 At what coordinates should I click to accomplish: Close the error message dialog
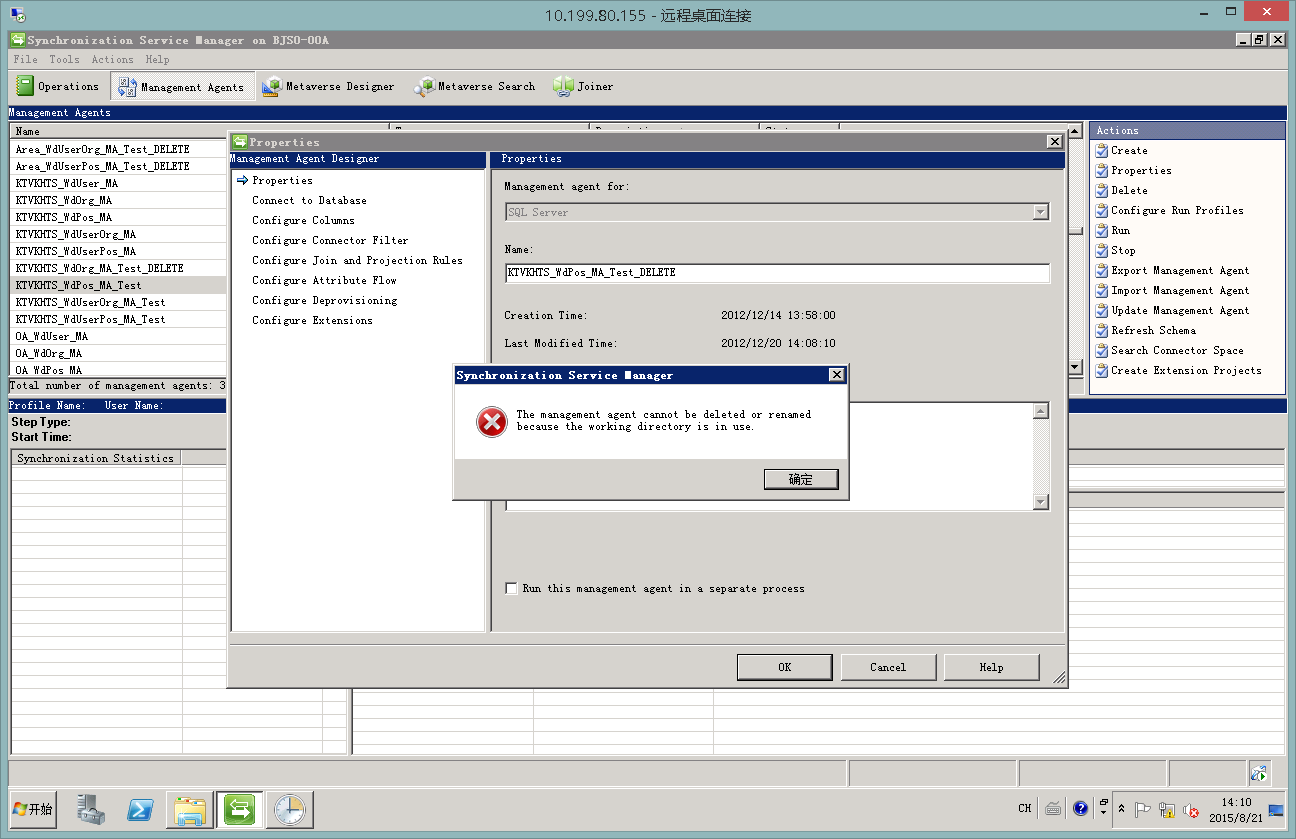(836, 375)
